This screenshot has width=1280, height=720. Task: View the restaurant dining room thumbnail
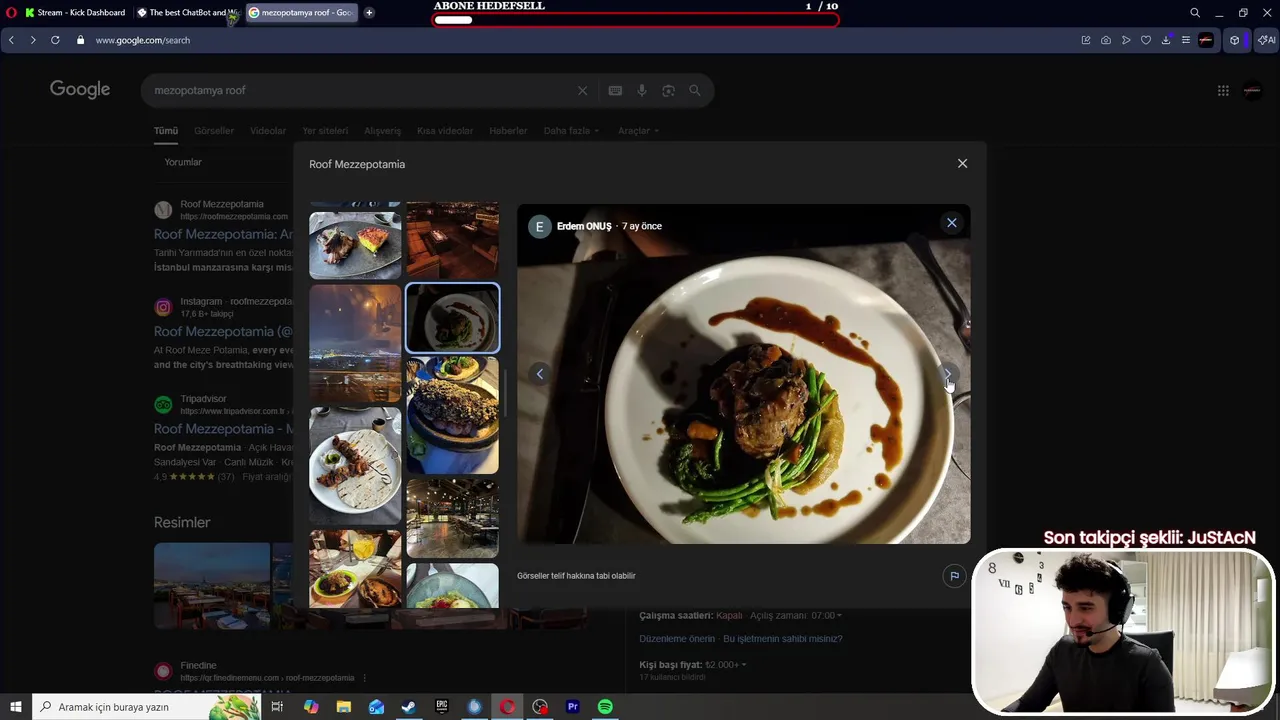pyautogui.click(x=452, y=518)
